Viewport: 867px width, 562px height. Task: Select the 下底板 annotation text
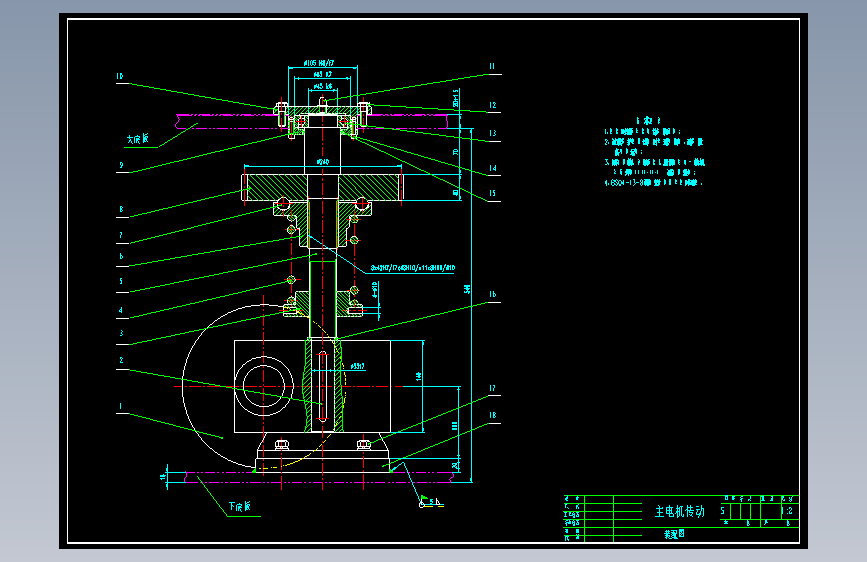tap(239, 506)
